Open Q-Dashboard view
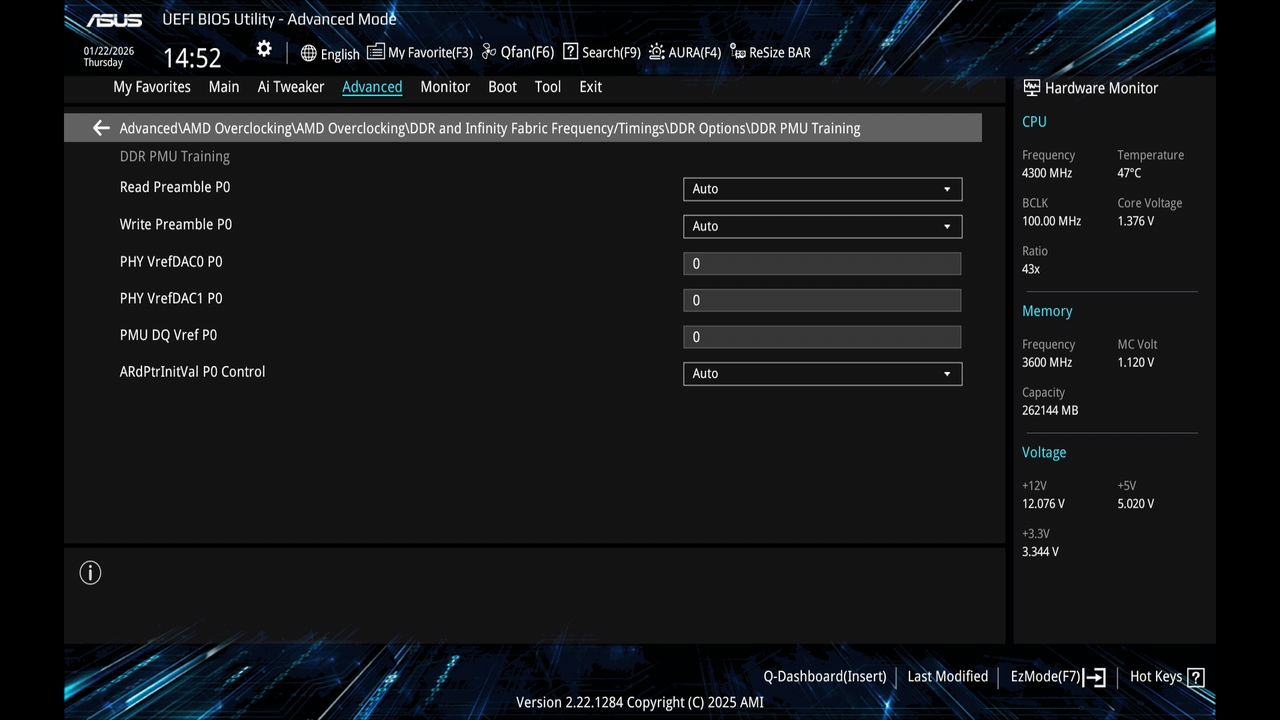 [824, 676]
